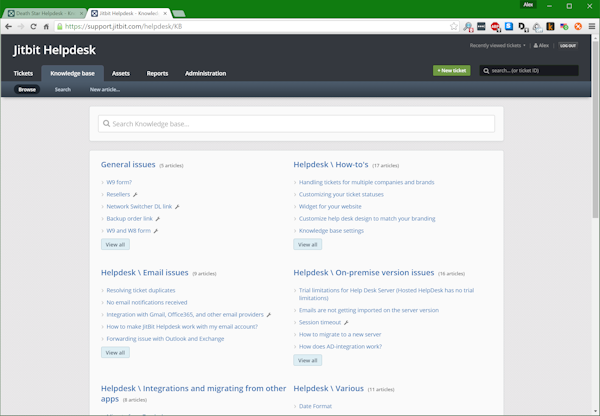Click the browser home icon
The height and width of the screenshot is (416, 600).
click(46, 26)
